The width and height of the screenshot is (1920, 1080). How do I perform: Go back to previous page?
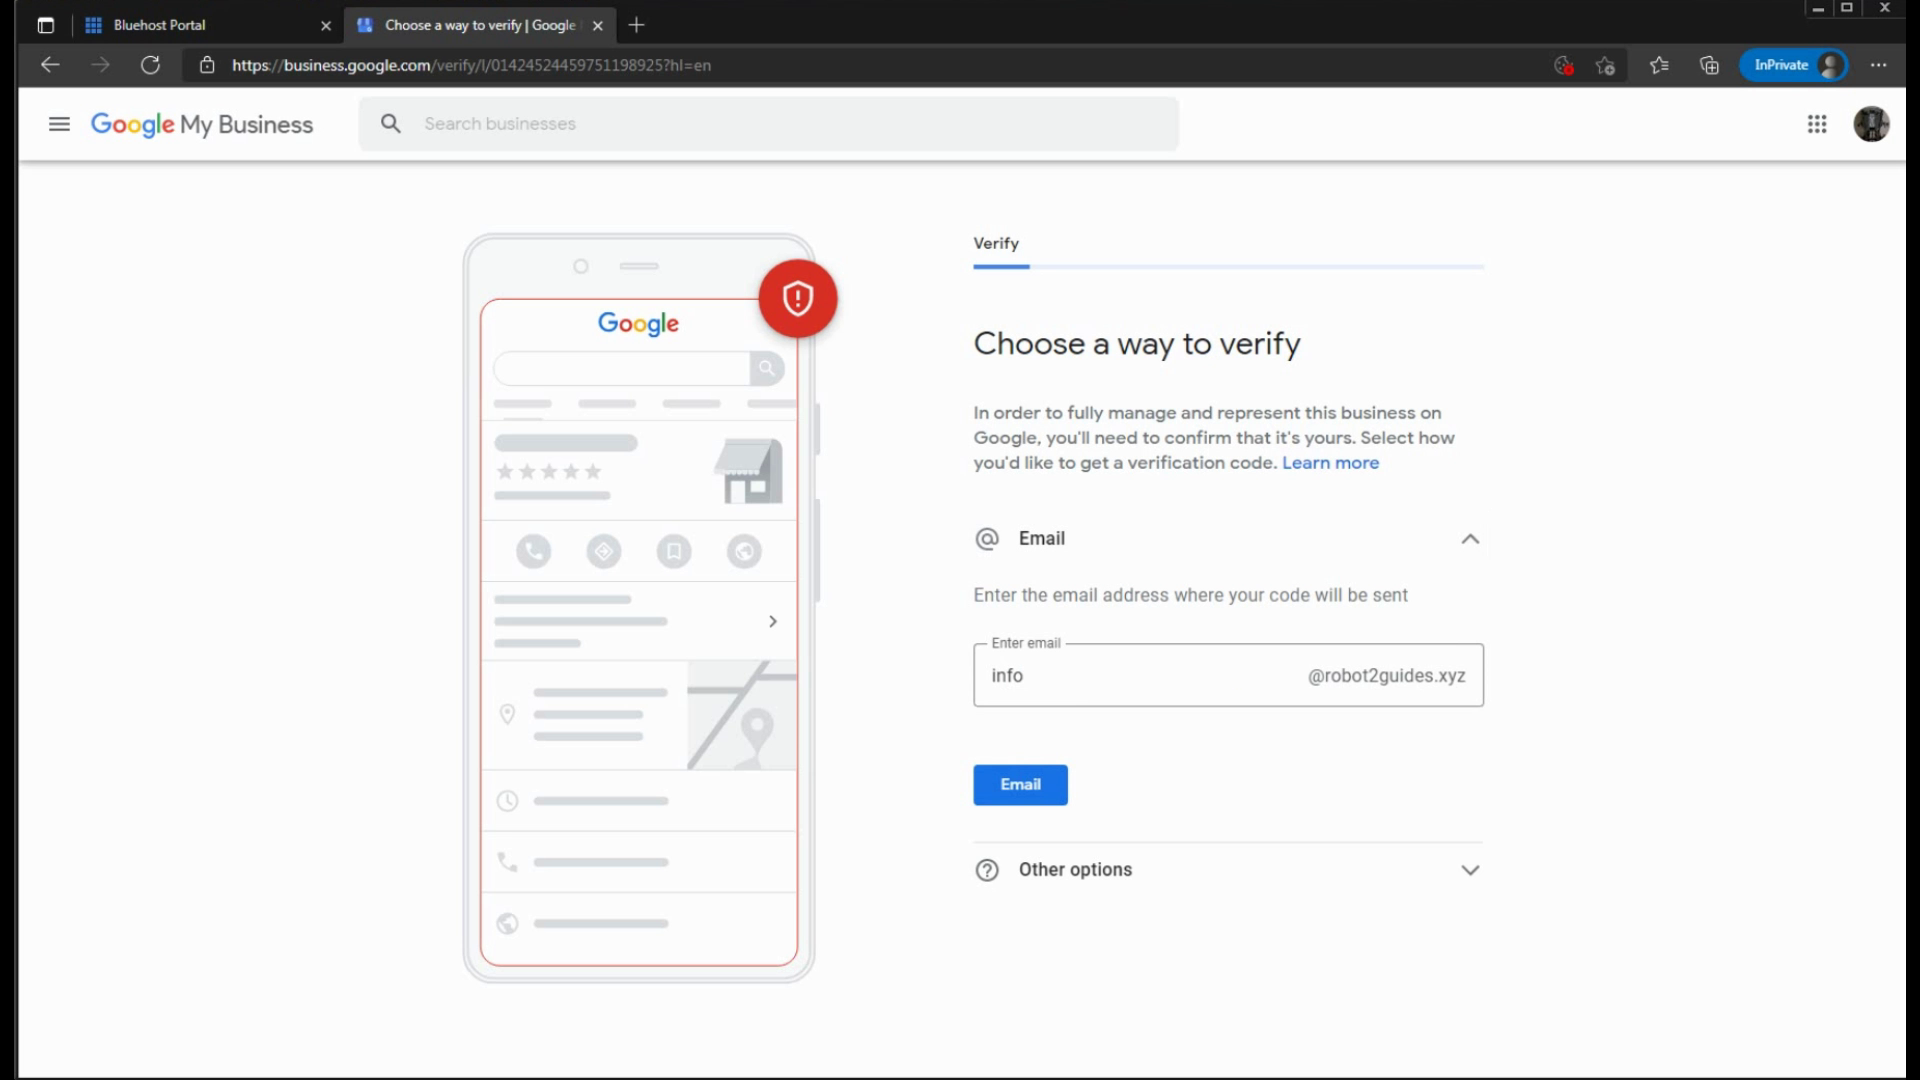point(50,65)
